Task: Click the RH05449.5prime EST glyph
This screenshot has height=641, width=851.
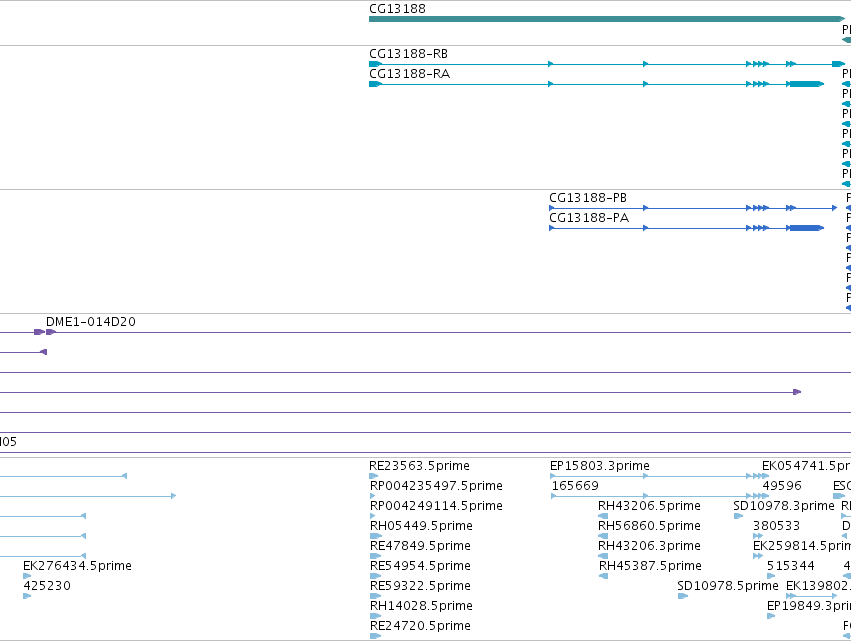Action: pos(376,536)
